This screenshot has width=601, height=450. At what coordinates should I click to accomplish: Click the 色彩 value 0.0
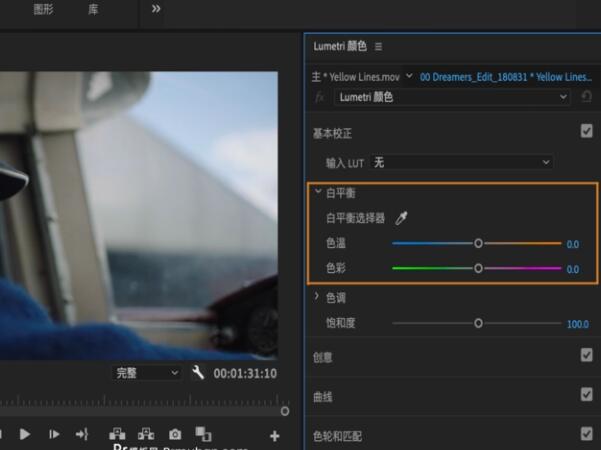(x=573, y=269)
